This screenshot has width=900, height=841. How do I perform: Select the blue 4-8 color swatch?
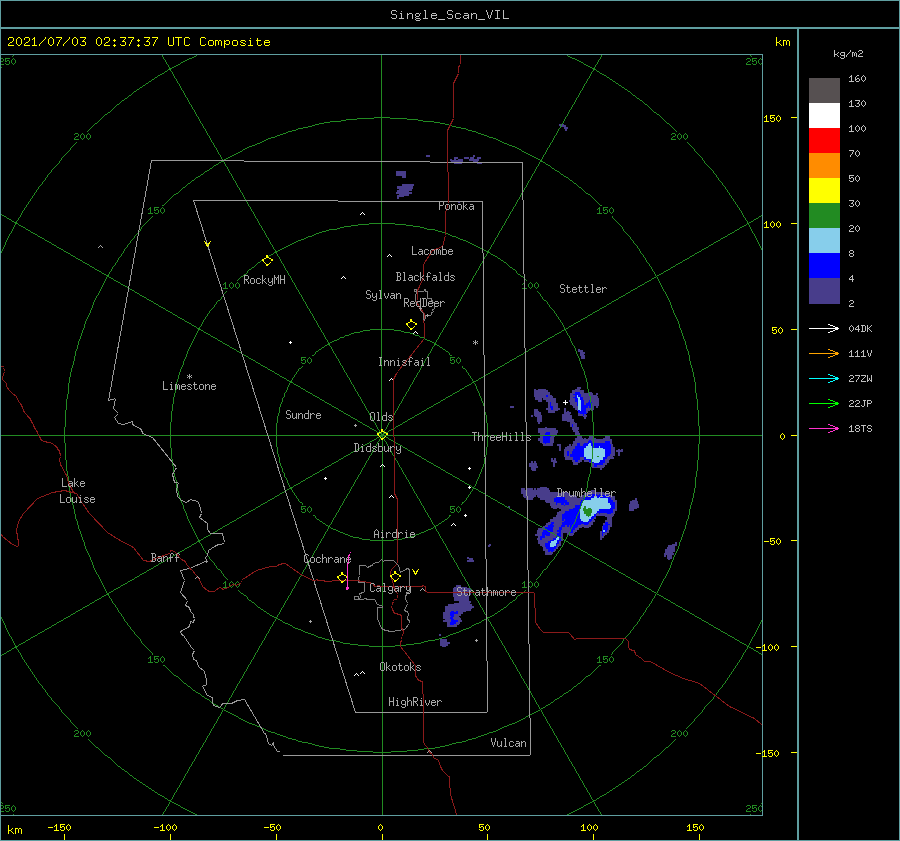824,266
